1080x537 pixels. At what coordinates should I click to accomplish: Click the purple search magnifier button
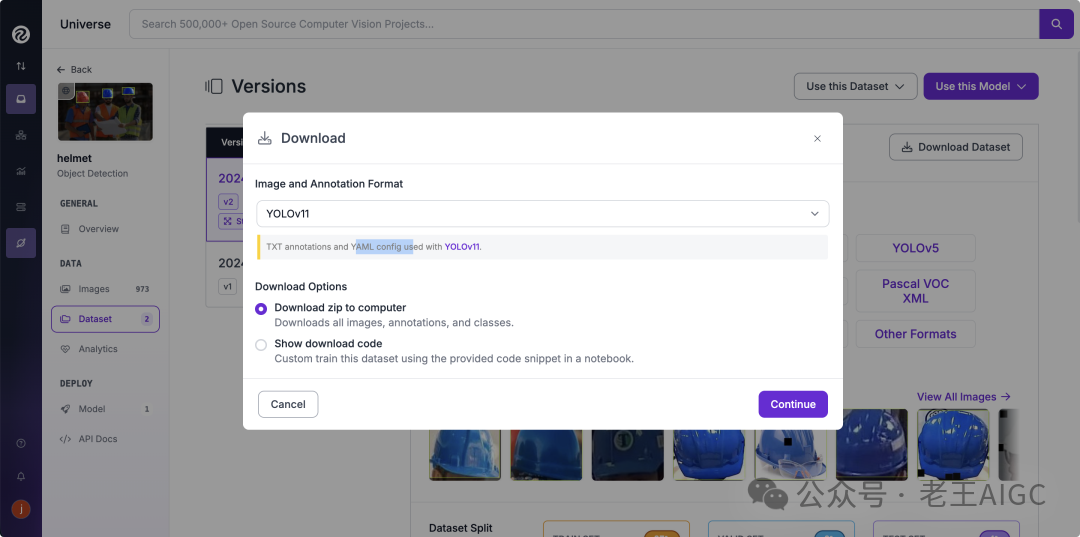1056,24
